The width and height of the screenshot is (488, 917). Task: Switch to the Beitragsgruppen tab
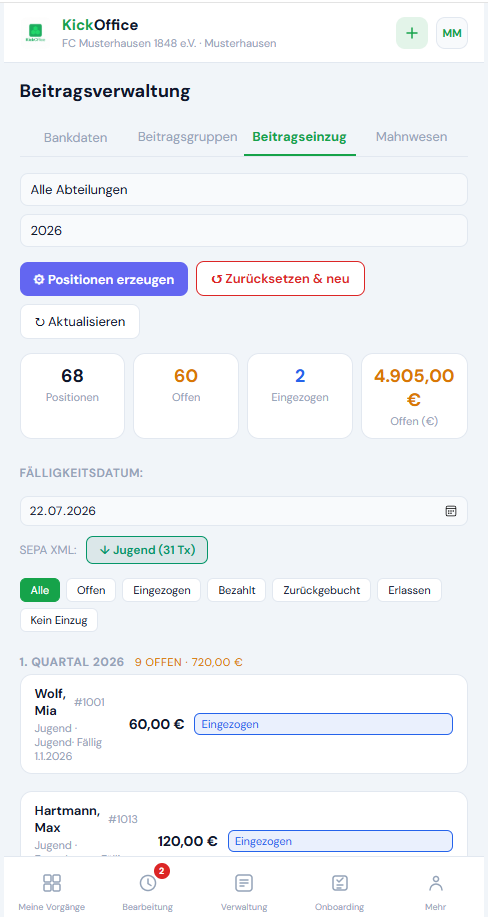(188, 137)
